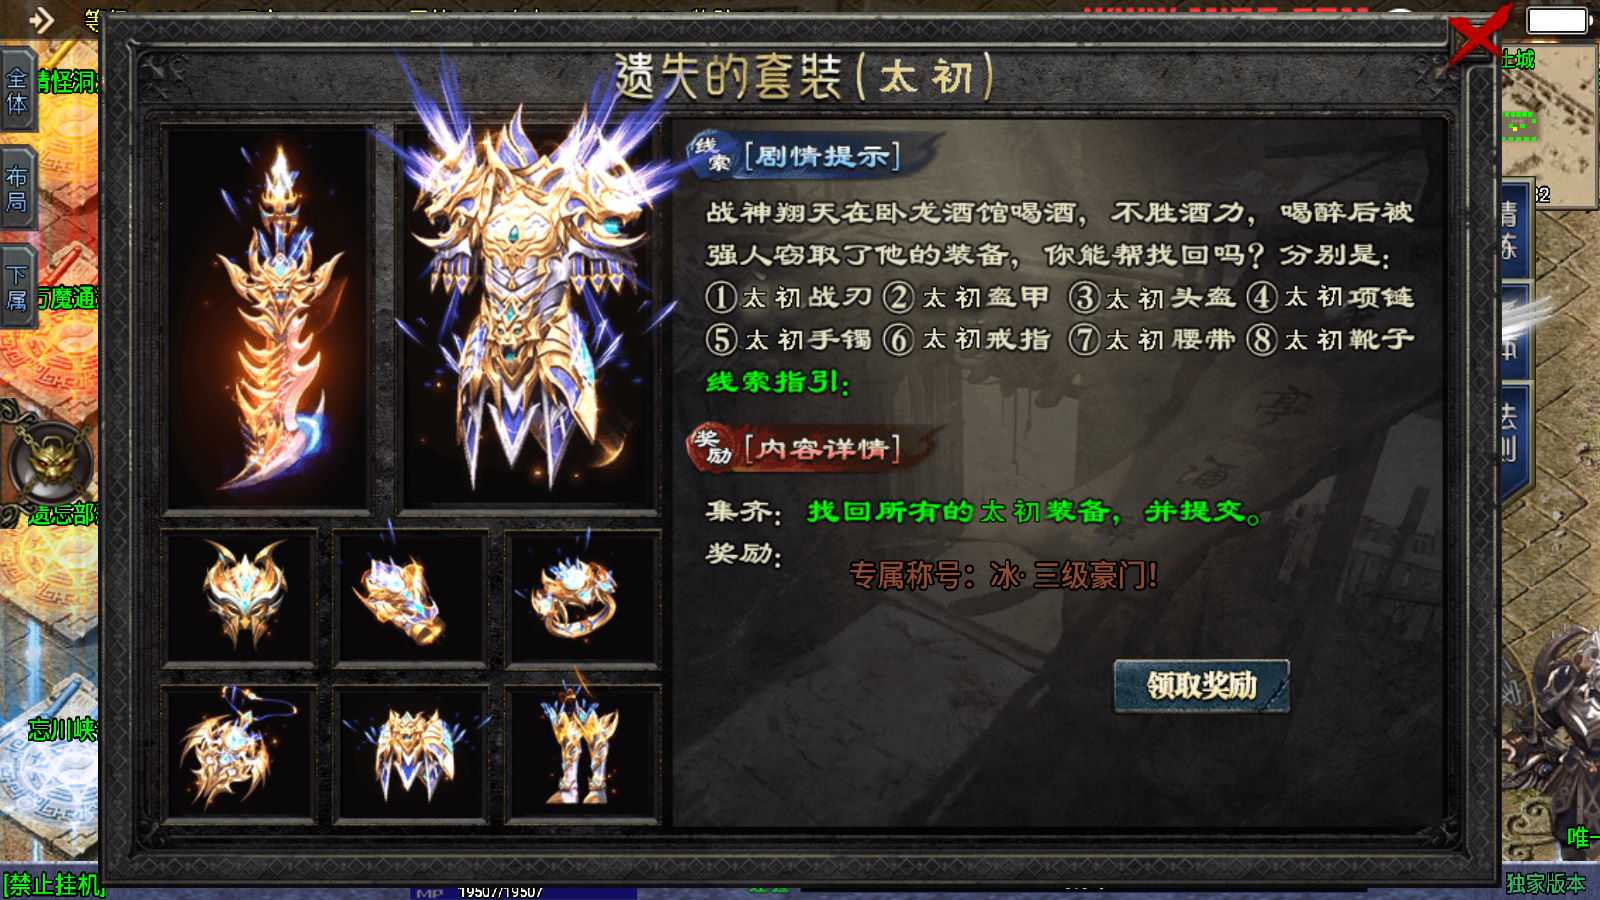Click the minimap thumbnail

(1548, 125)
